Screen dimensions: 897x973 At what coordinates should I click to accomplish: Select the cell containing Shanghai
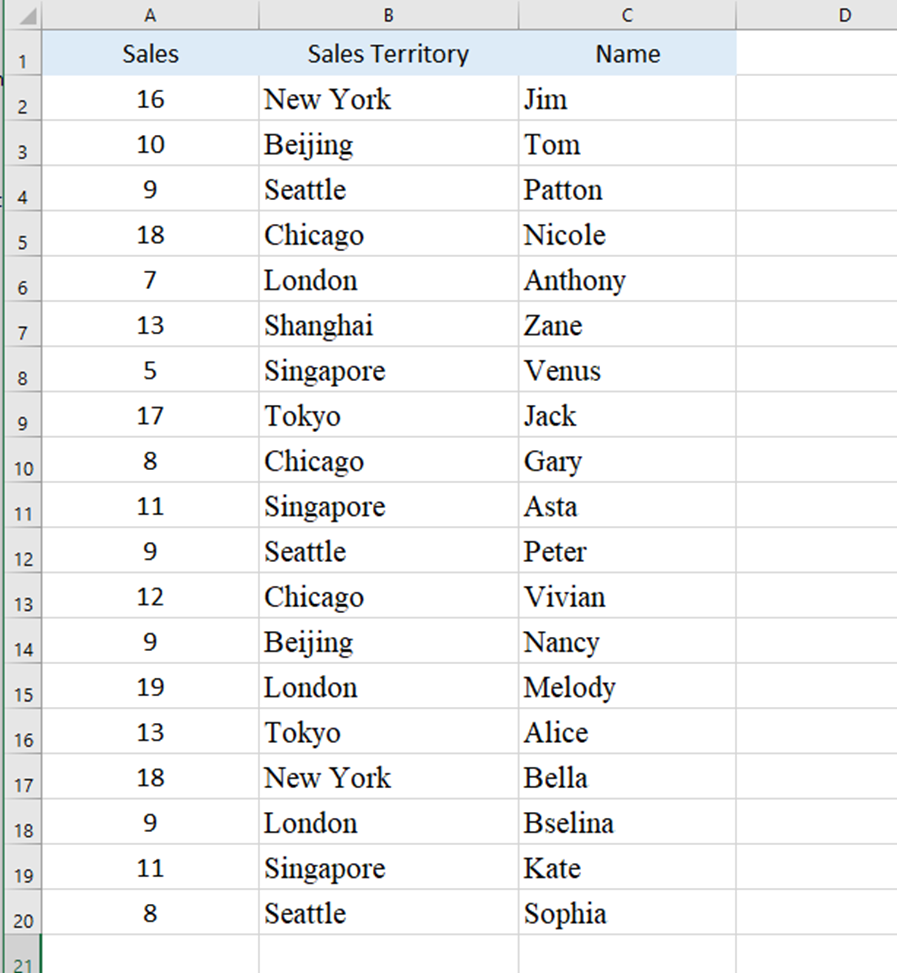[388, 325]
